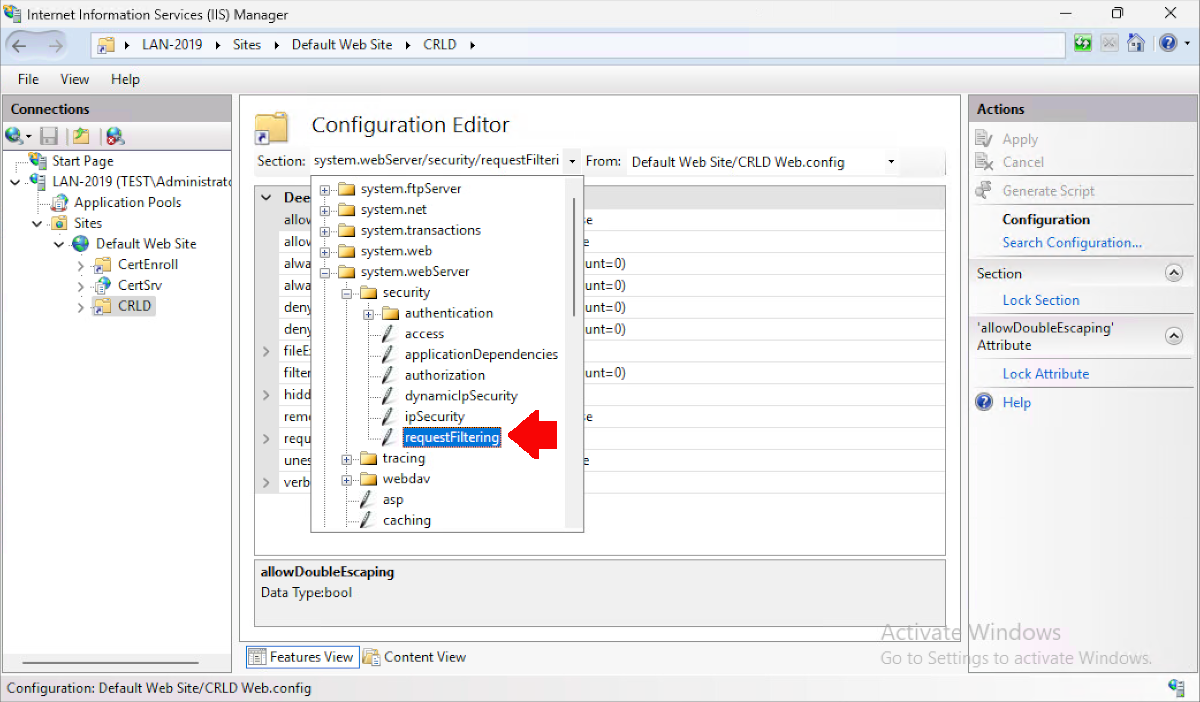Select the Sites node in the Connections tree
This screenshot has height=702, width=1200.
tap(88, 223)
